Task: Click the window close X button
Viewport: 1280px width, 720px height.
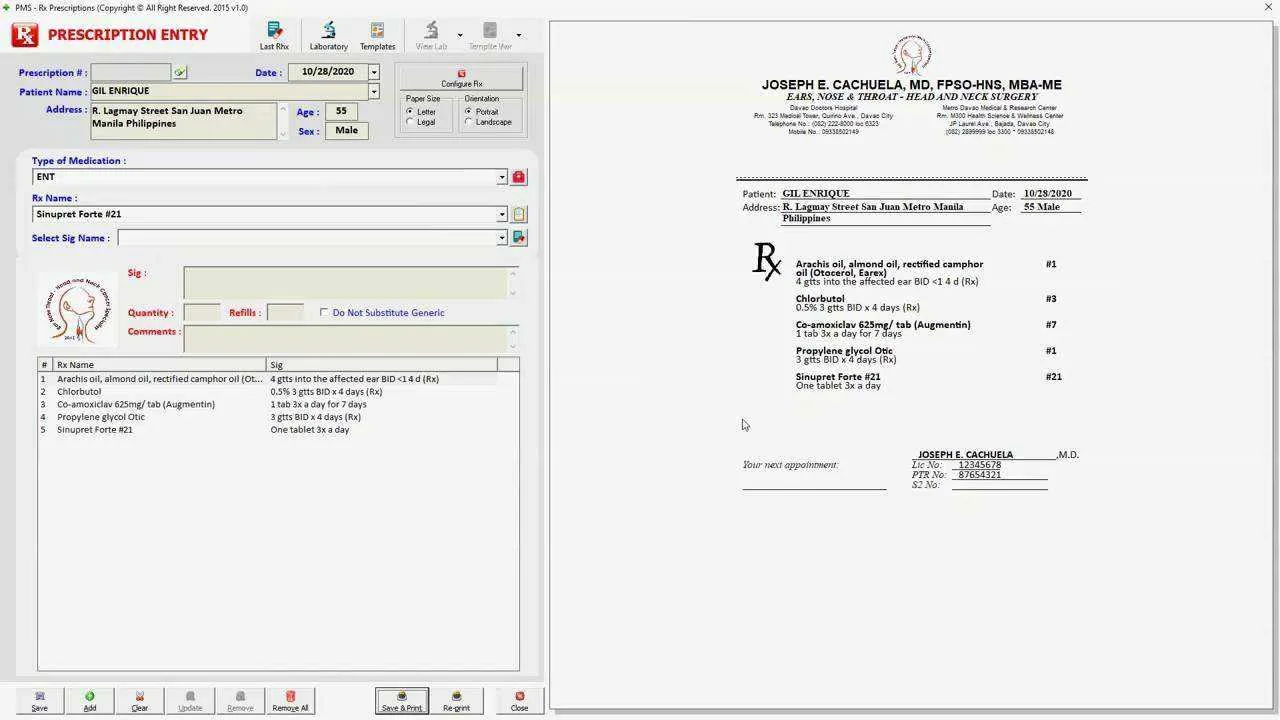Action: coord(1269,7)
